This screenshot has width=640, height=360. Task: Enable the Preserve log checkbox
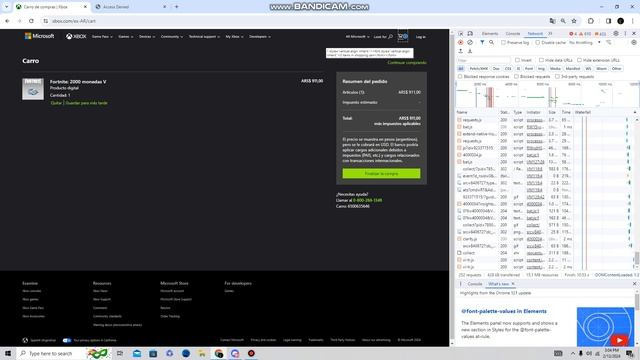[503, 42]
